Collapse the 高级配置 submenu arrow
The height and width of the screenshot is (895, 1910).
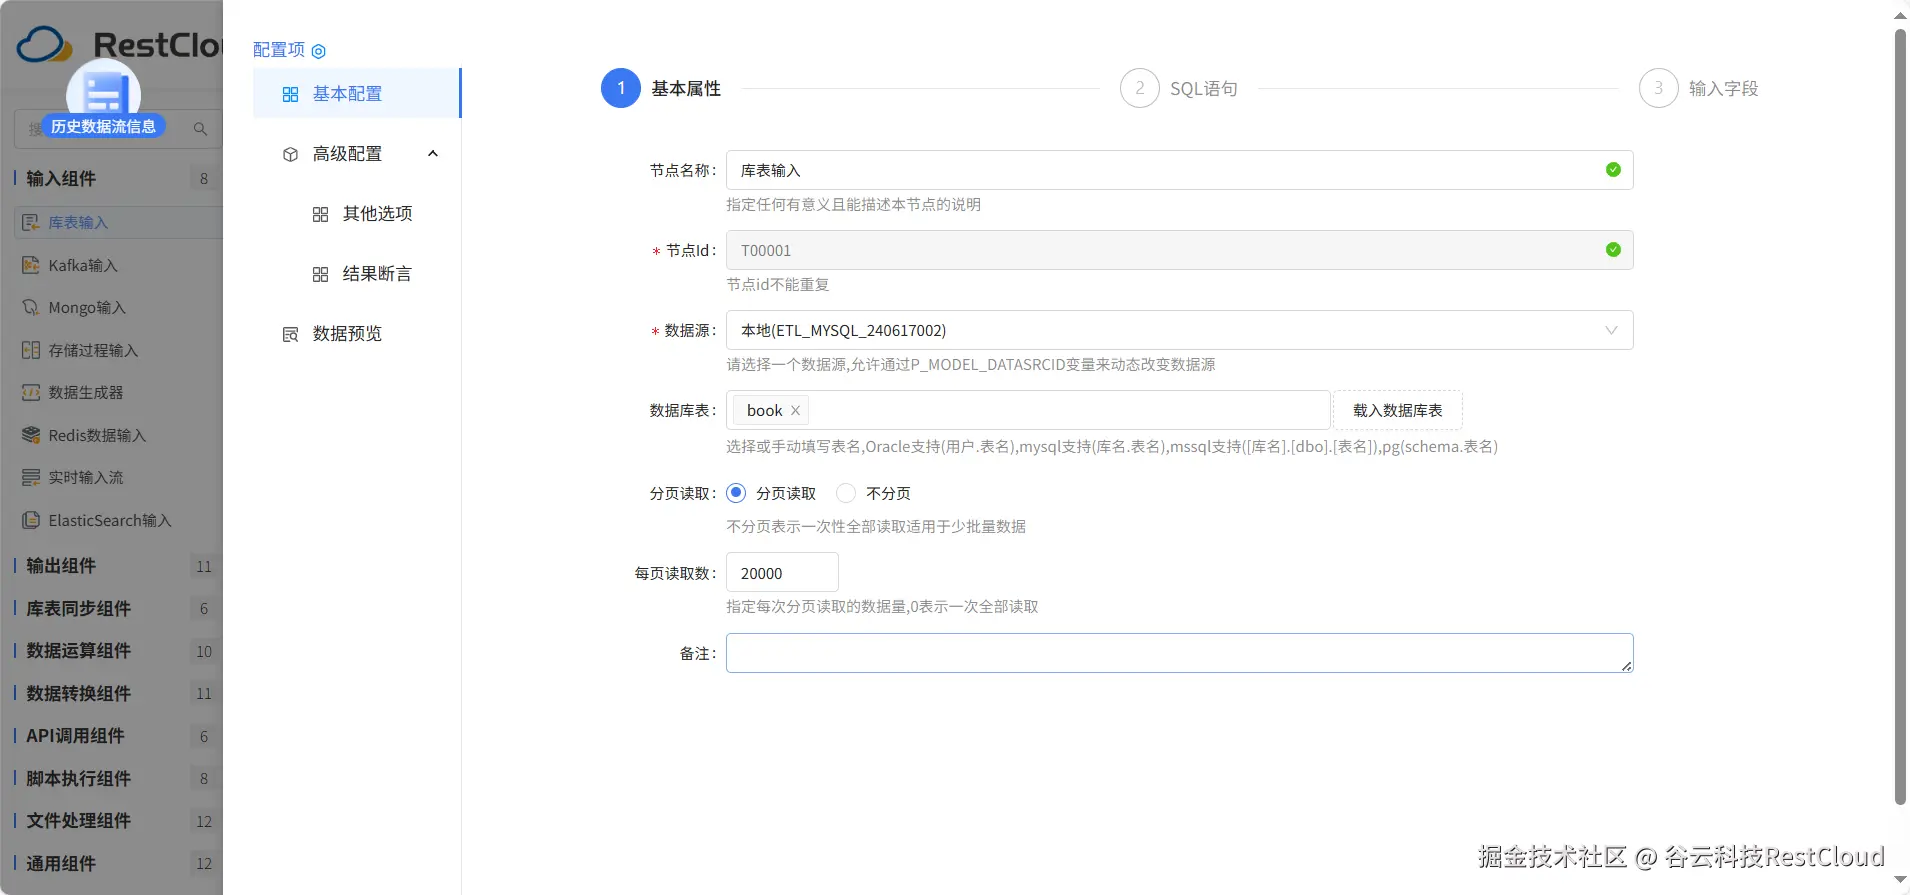coord(433,153)
